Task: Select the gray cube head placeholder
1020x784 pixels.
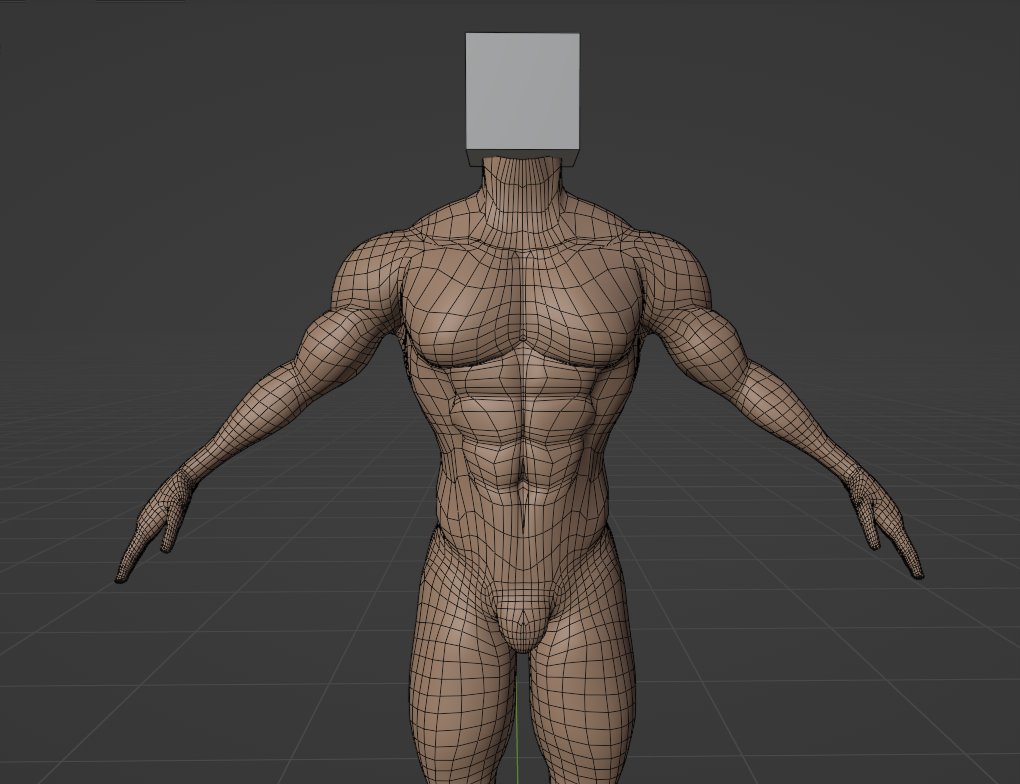Action: [522, 98]
